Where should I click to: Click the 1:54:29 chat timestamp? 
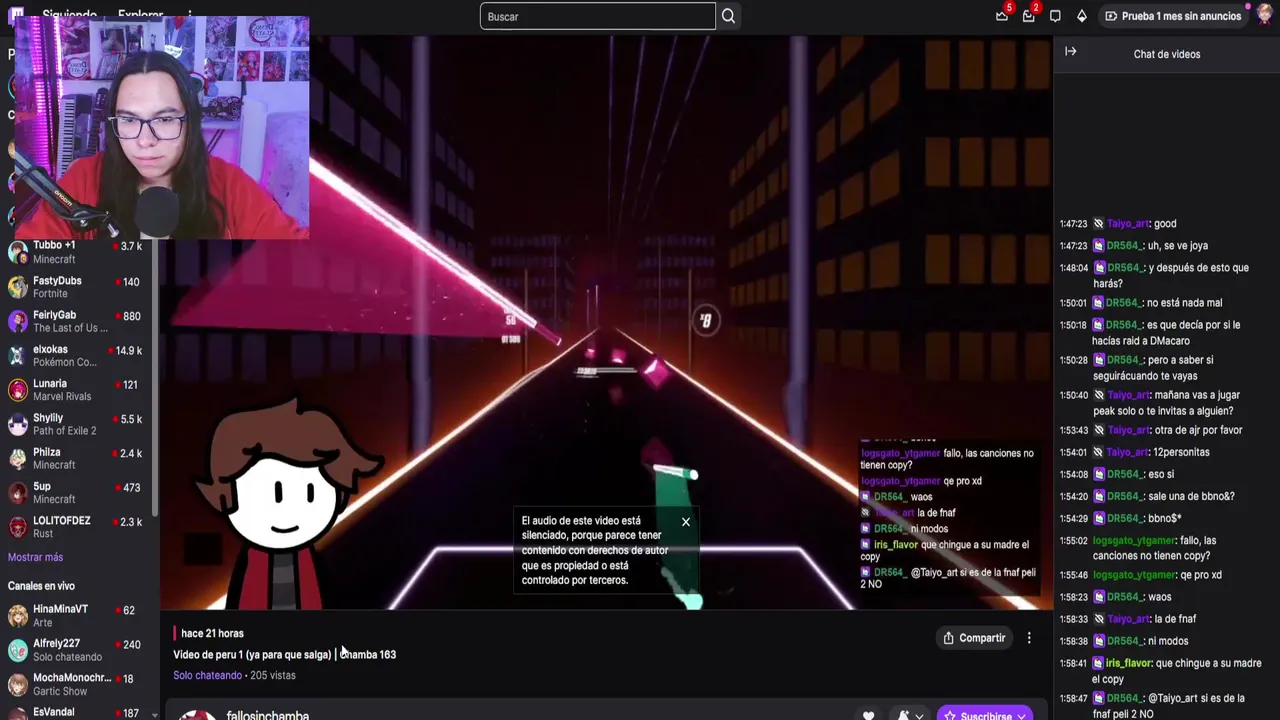(x=1073, y=518)
